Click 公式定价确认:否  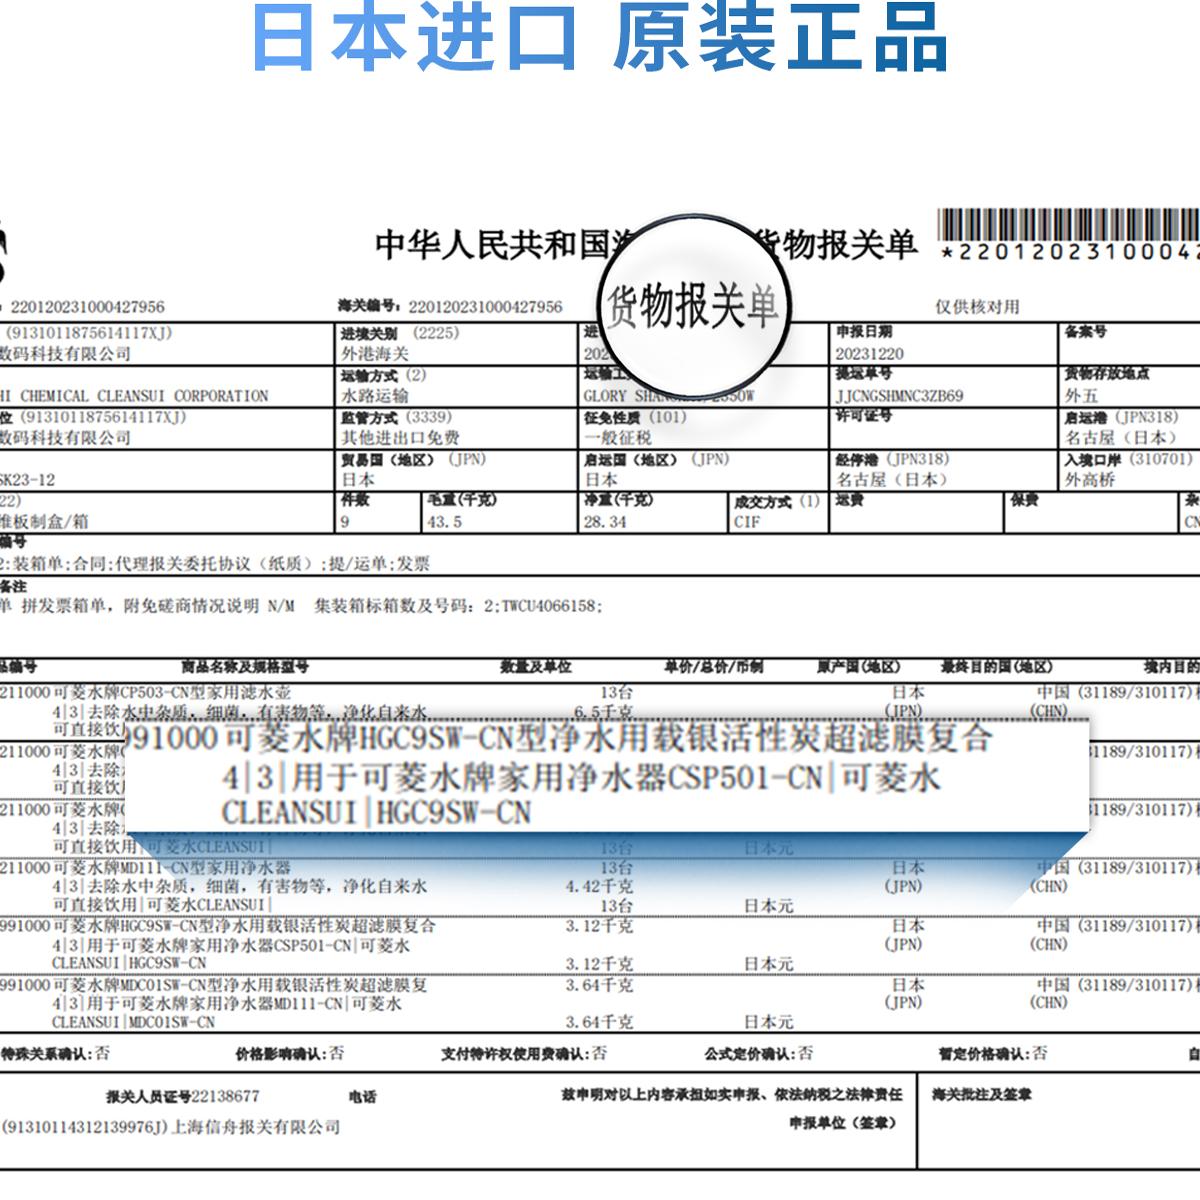click(x=758, y=1053)
